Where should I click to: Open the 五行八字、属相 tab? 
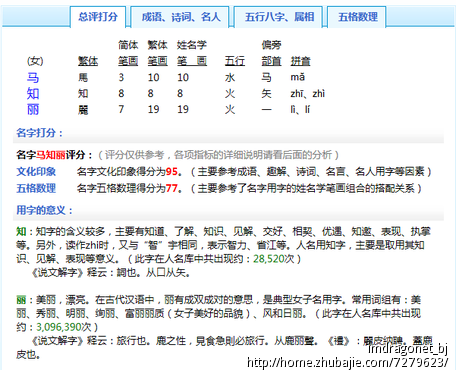[x=279, y=17]
